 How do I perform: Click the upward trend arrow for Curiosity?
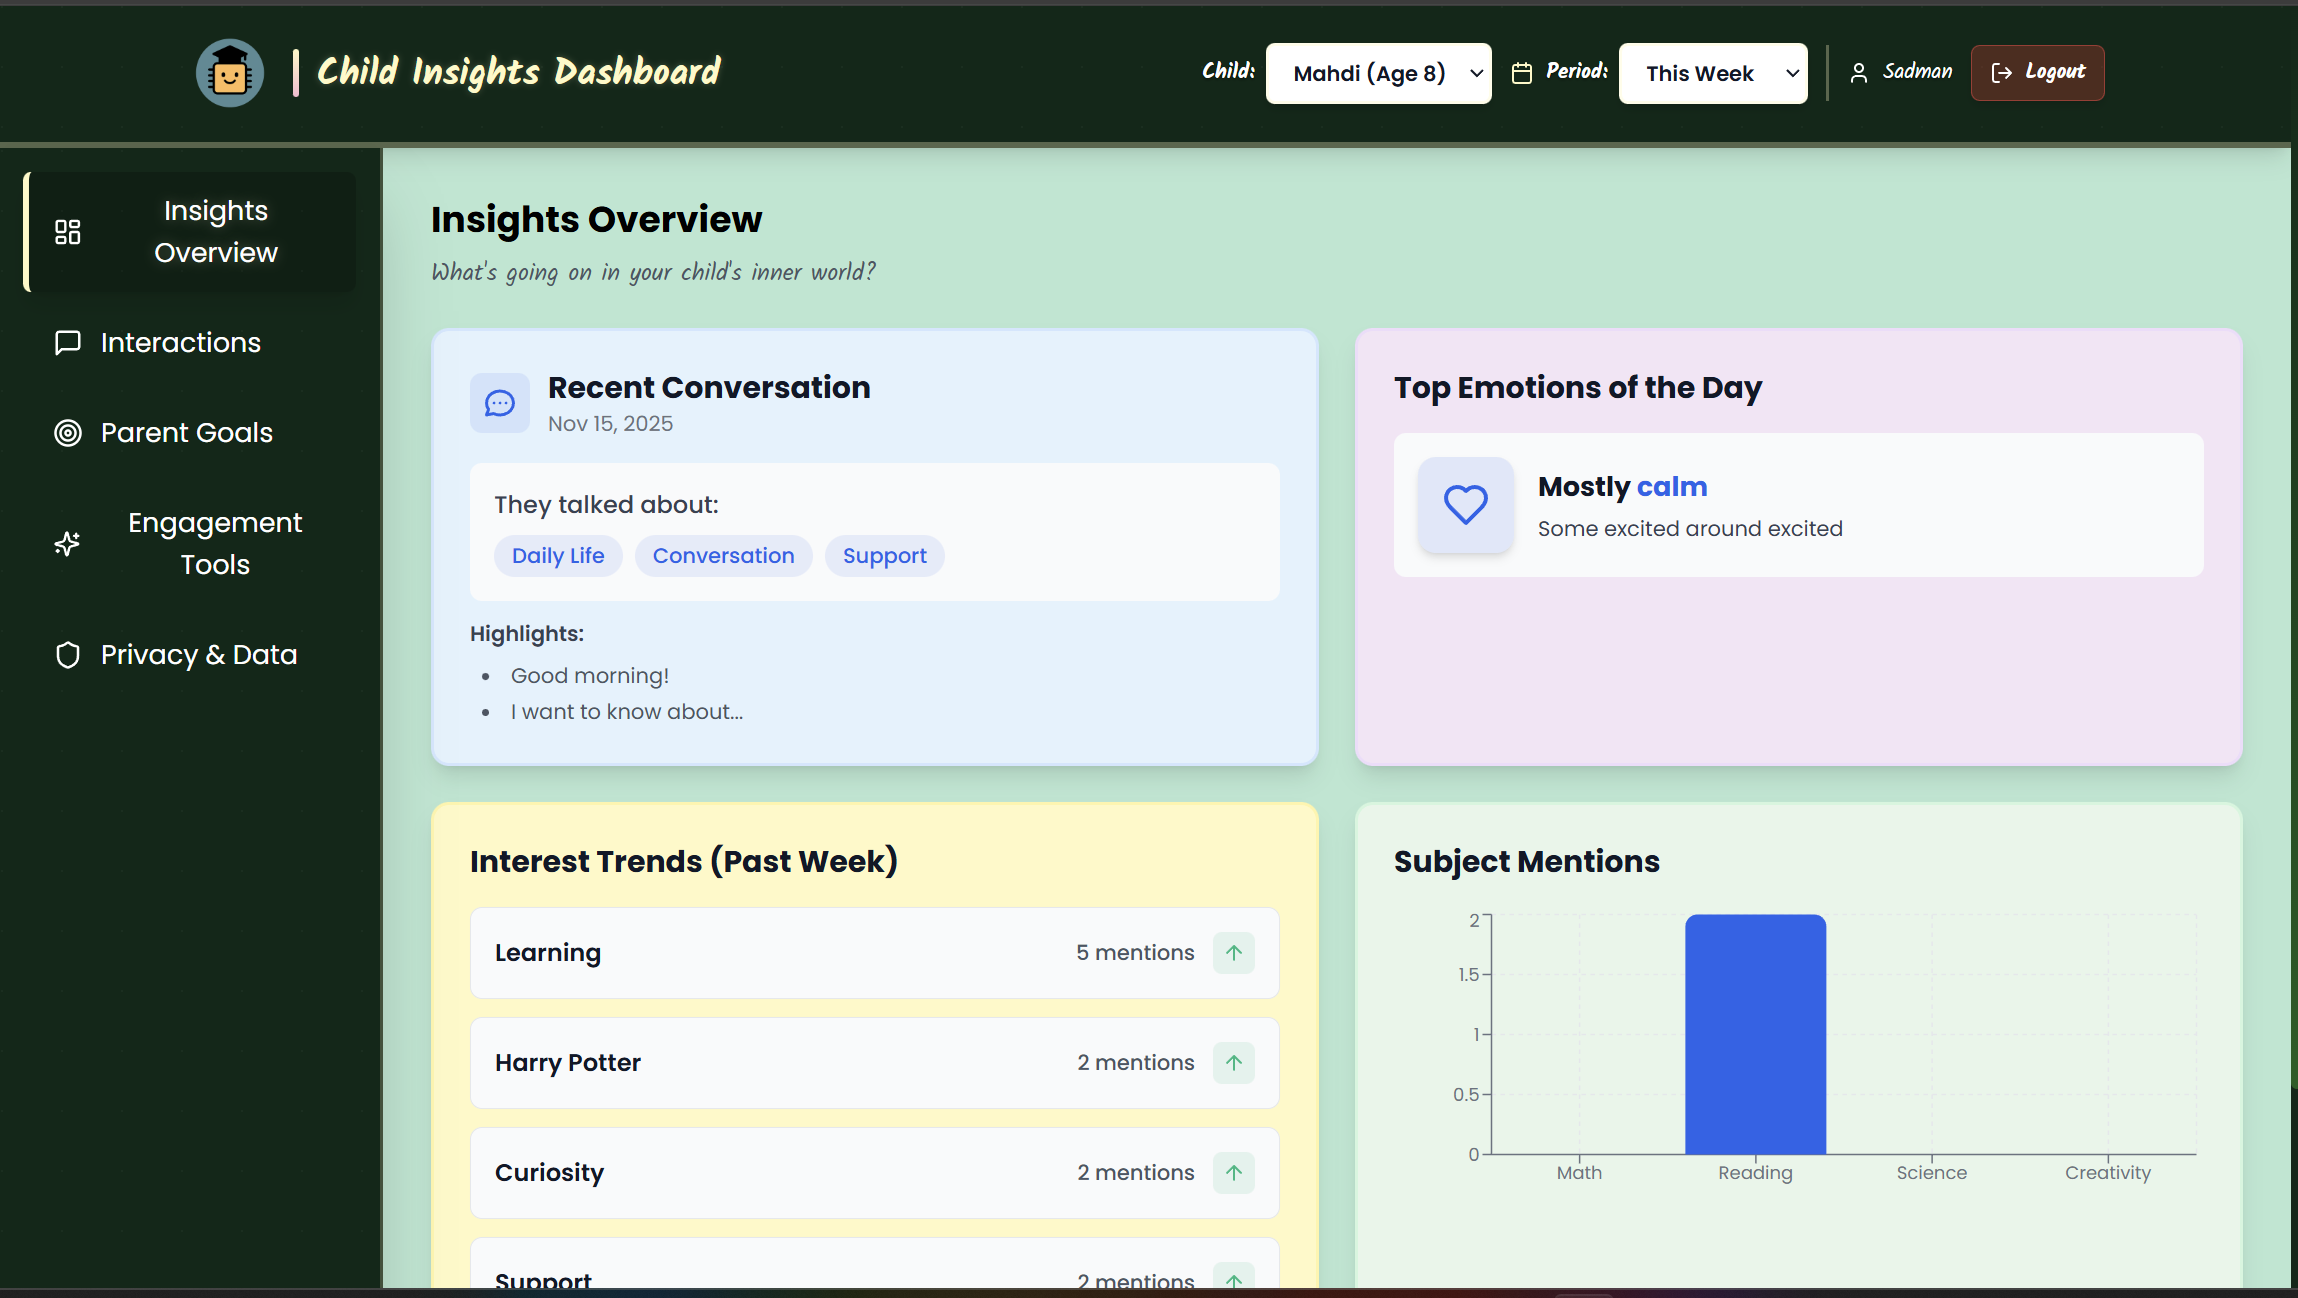[1233, 1173]
